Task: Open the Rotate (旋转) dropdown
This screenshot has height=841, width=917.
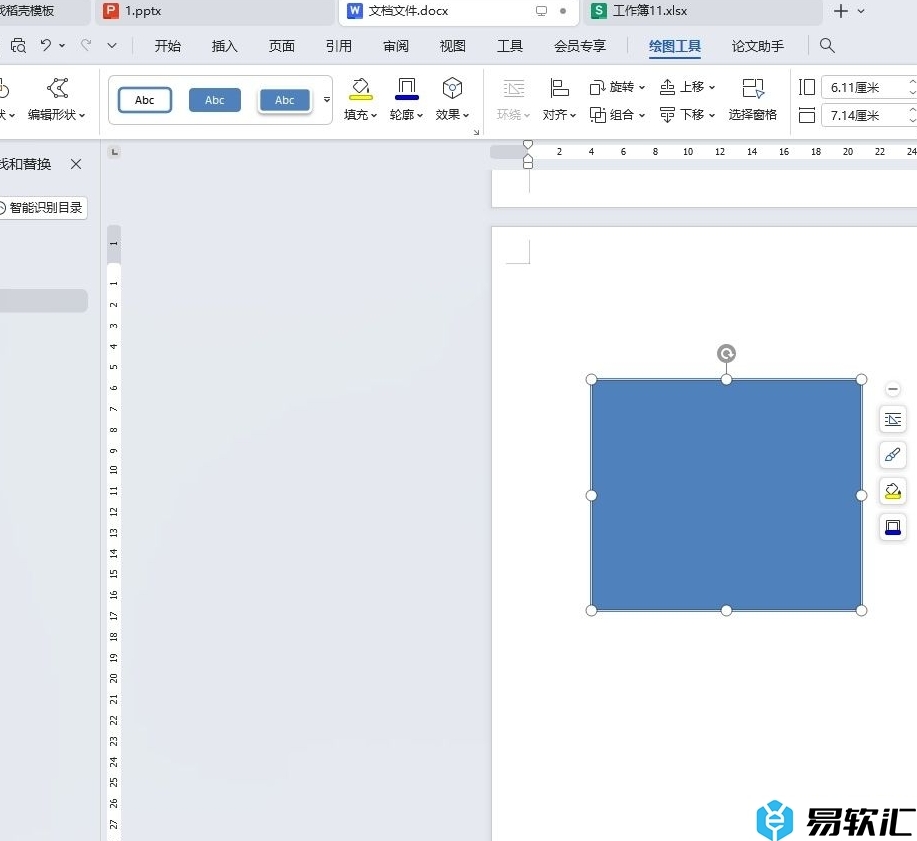Action: coord(619,87)
